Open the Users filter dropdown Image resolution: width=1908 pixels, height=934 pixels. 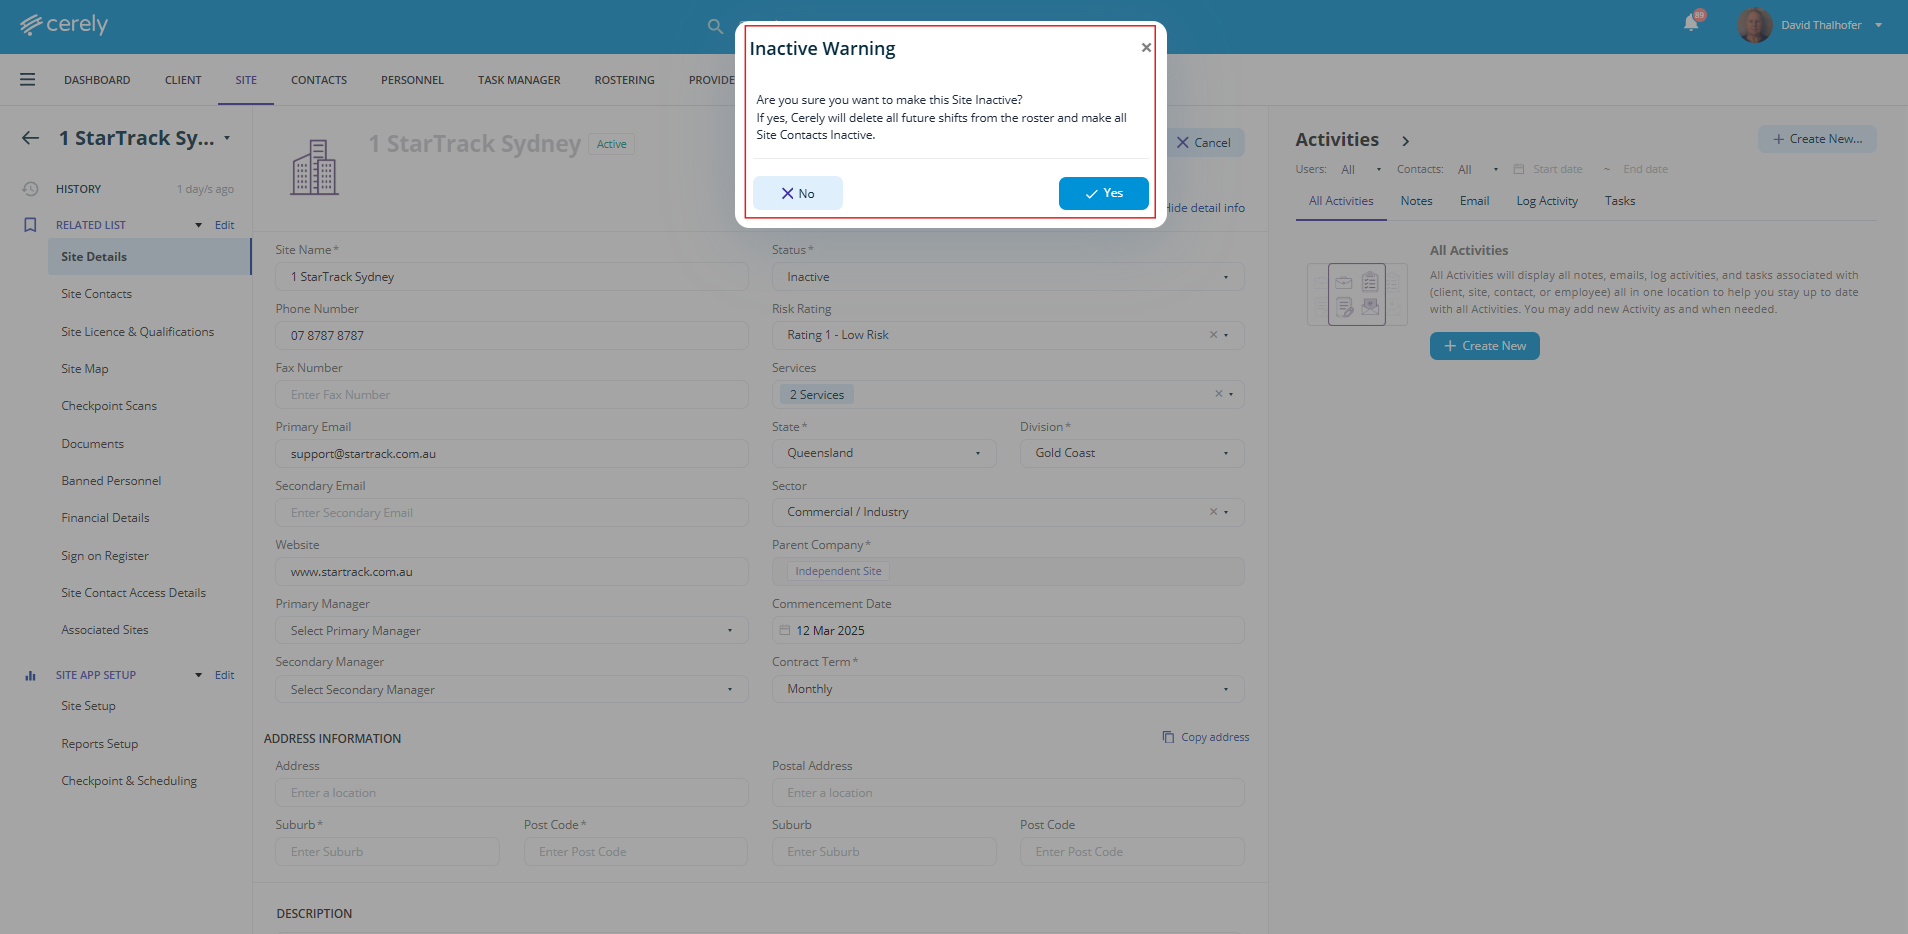1361,169
